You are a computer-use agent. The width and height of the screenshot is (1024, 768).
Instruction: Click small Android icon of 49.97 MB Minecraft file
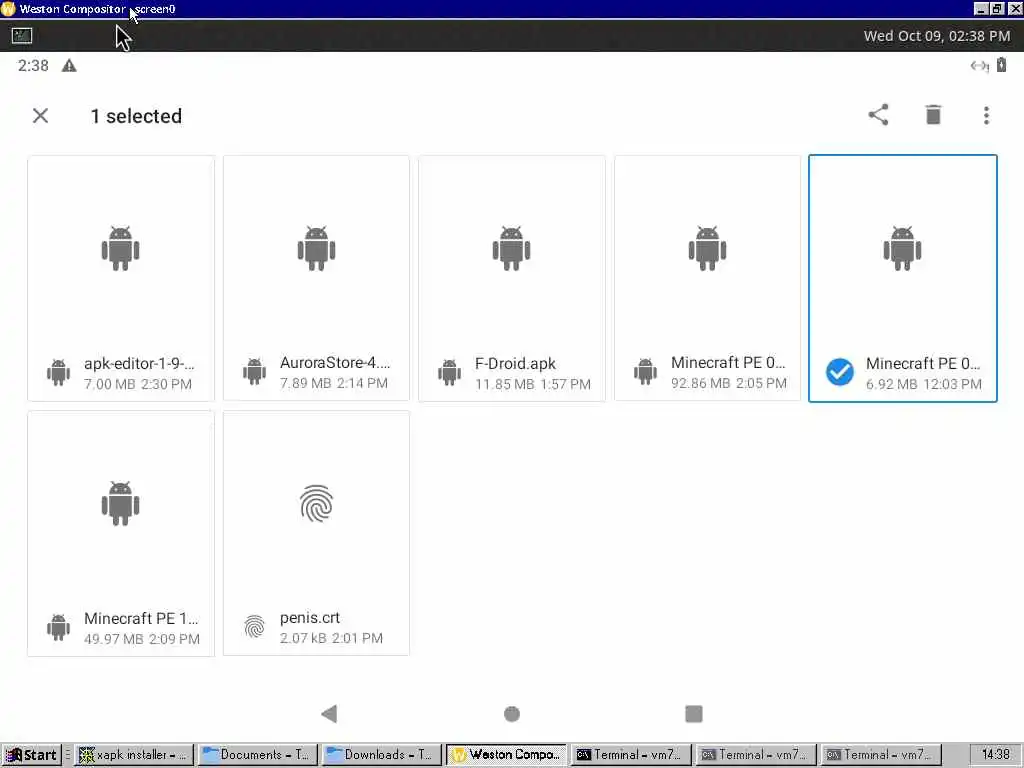(58, 627)
